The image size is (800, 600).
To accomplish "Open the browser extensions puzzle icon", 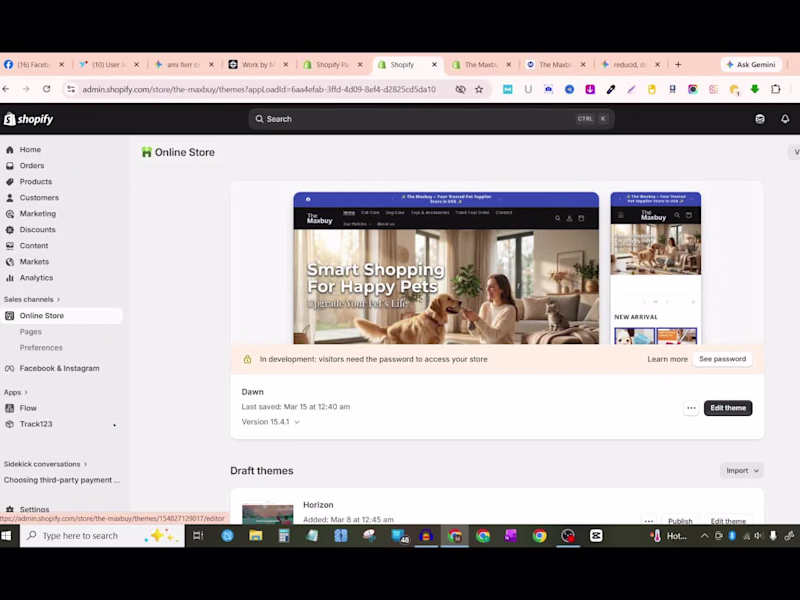I will coord(776,89).
